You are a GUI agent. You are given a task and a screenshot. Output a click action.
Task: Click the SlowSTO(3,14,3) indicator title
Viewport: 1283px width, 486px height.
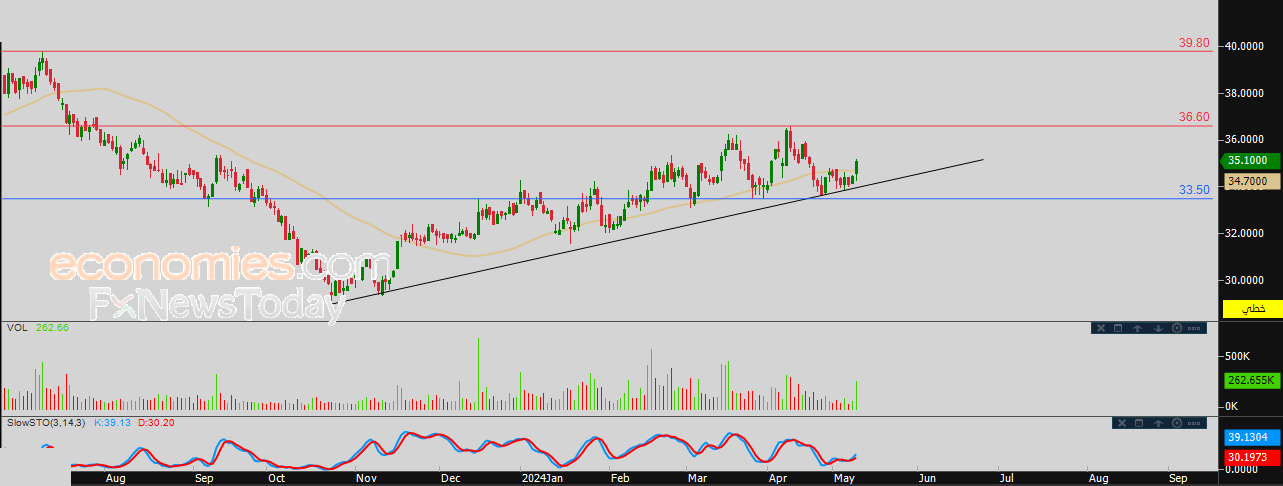coord(46,424)
